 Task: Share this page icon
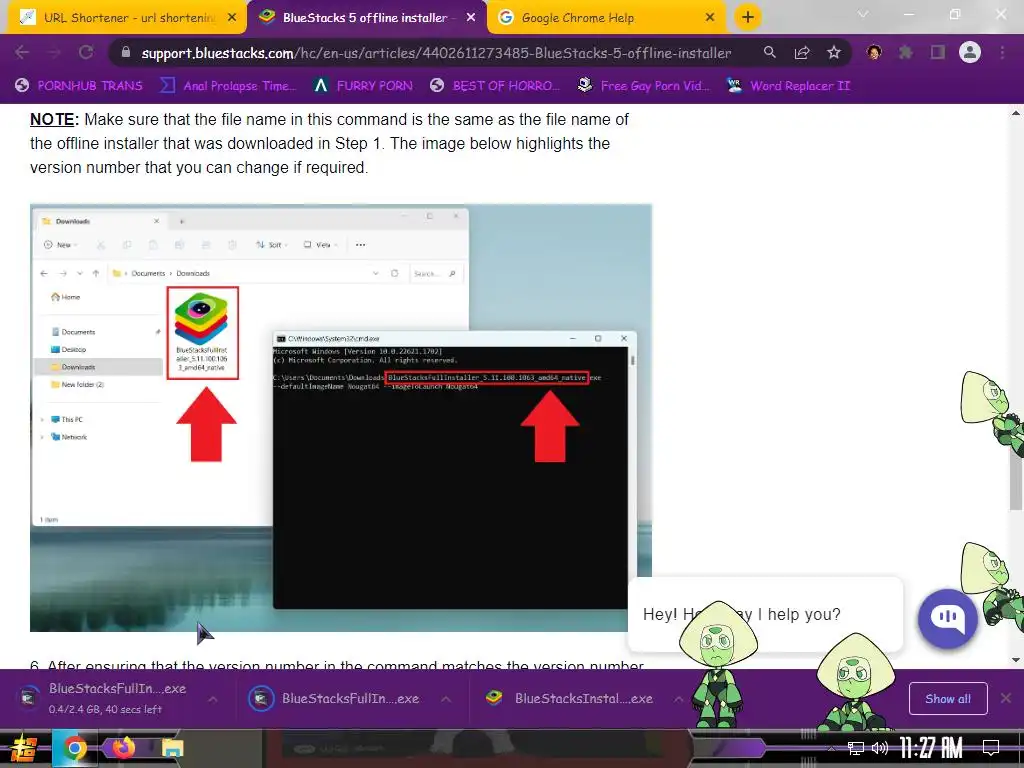[x=802, y=53]
